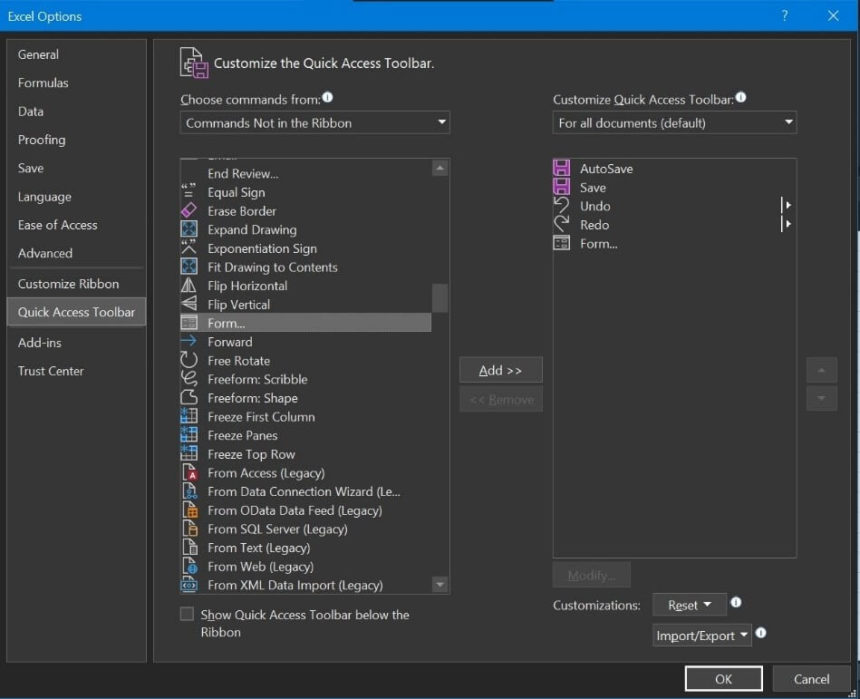Click the Erase Border eraser icon
The image size is (860, 699).
(189, 211)
